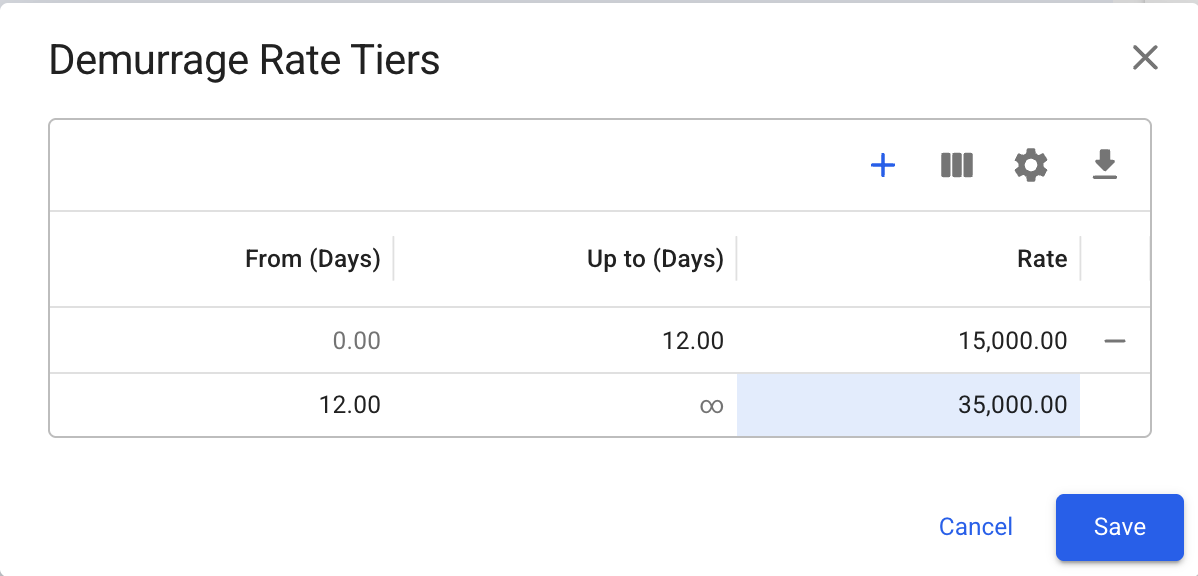Screen dimensions: 1198x576
Task: Edit the 15,000.00 rate cell
Action: (x=1012, y=341)
